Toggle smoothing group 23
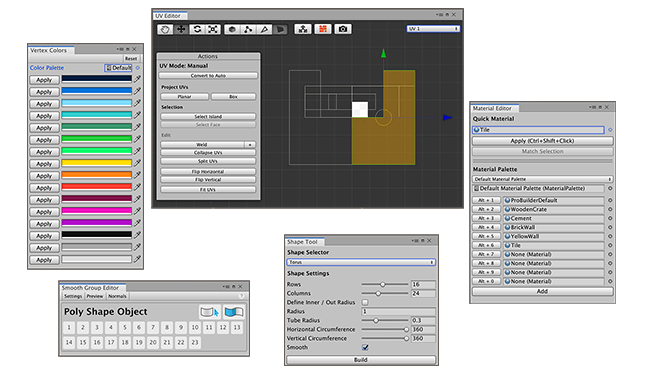The image size is (647, 378). (x=195, y=343)
